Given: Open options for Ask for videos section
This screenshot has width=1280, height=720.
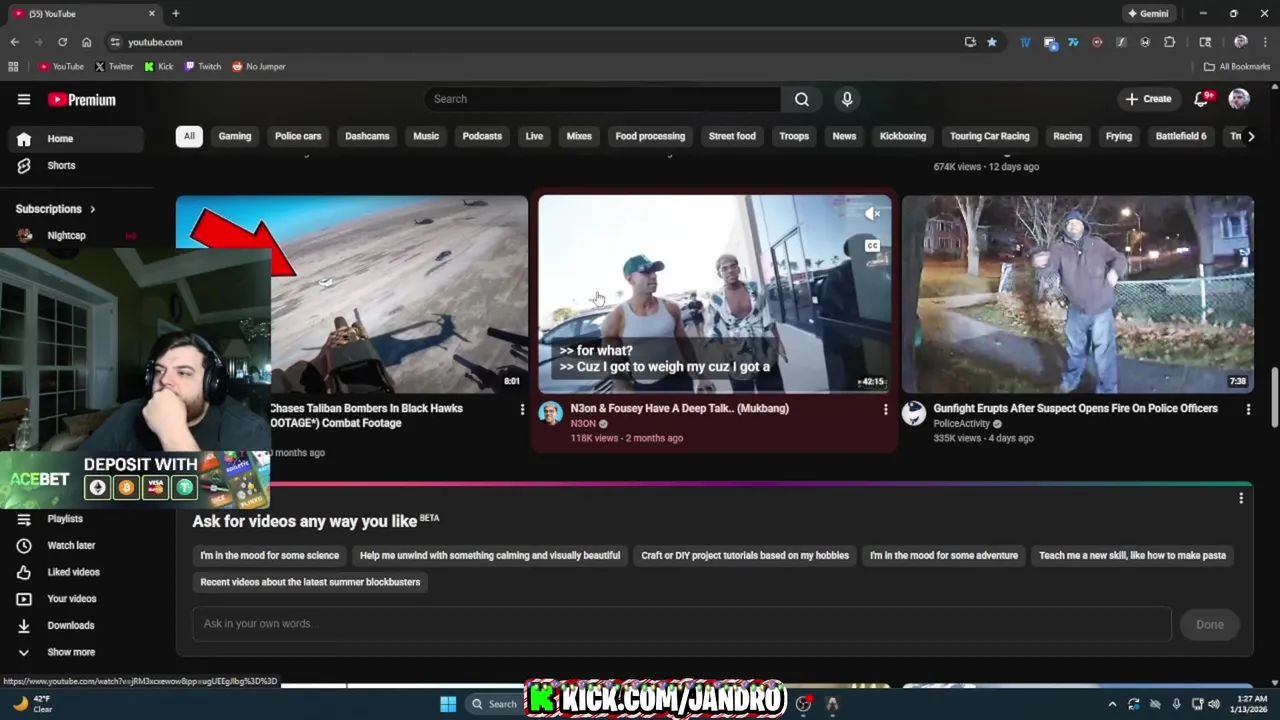Looking at the screenshot, I should (1241, 498).
